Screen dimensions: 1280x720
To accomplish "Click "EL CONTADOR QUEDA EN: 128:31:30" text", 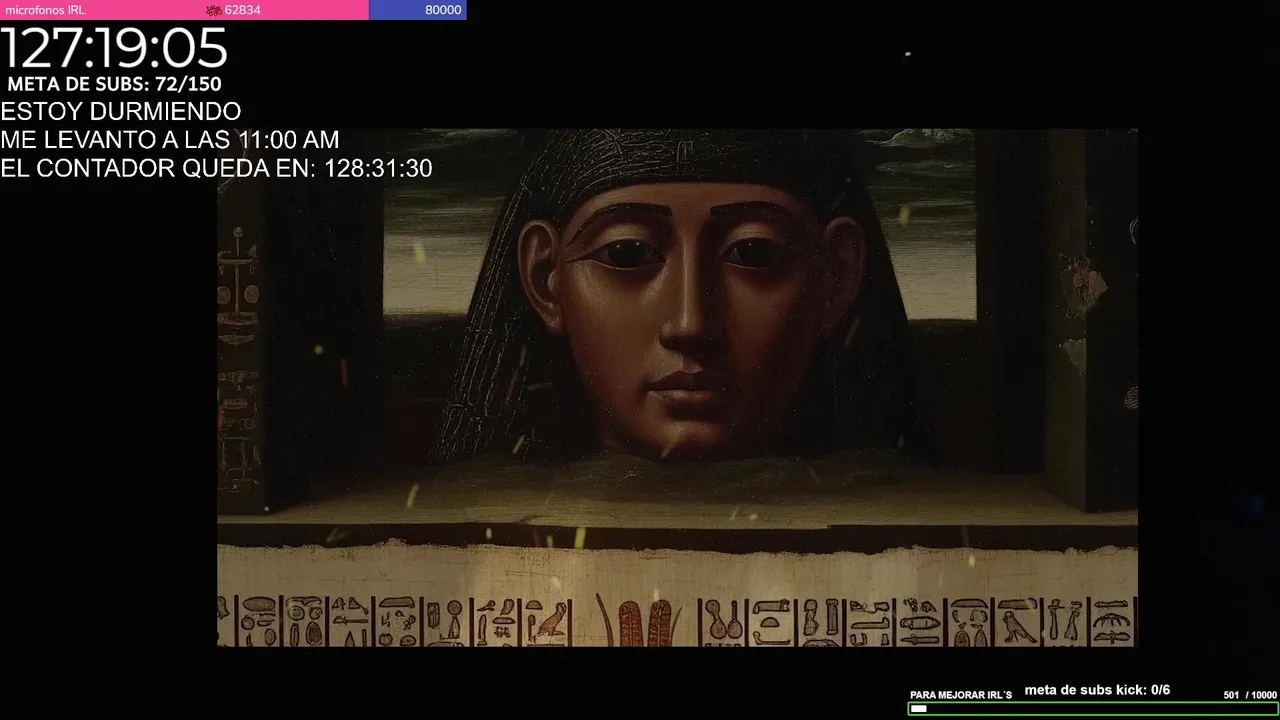I will [216, 169].
